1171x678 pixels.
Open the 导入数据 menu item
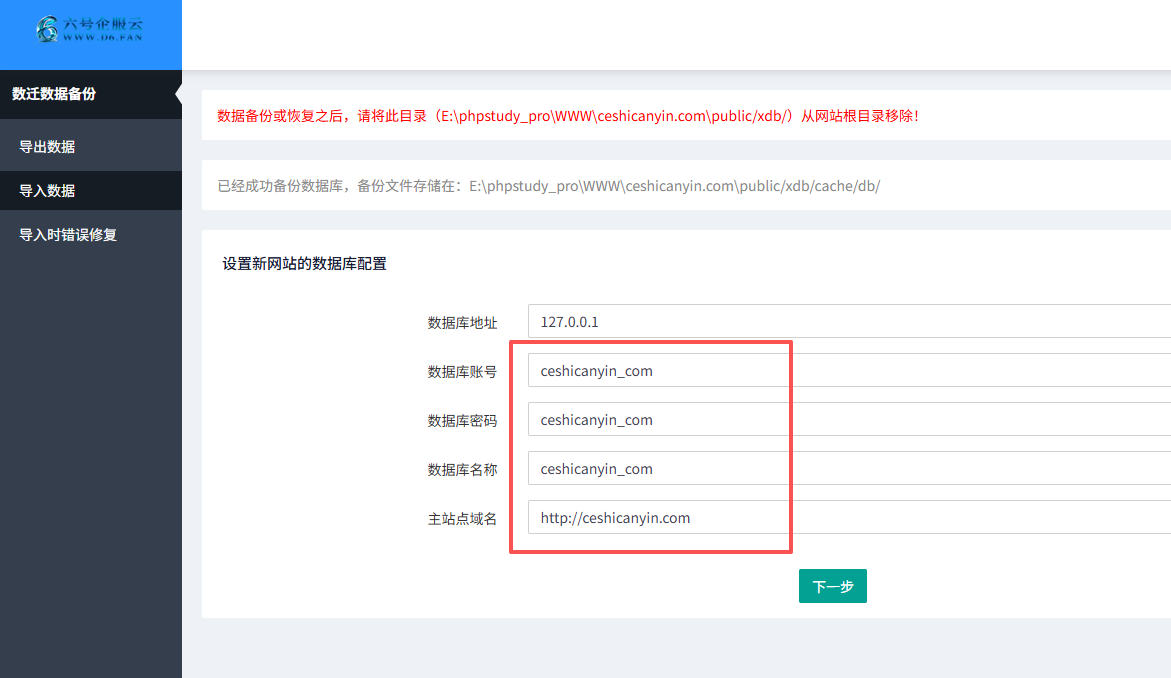click(47, 191)
